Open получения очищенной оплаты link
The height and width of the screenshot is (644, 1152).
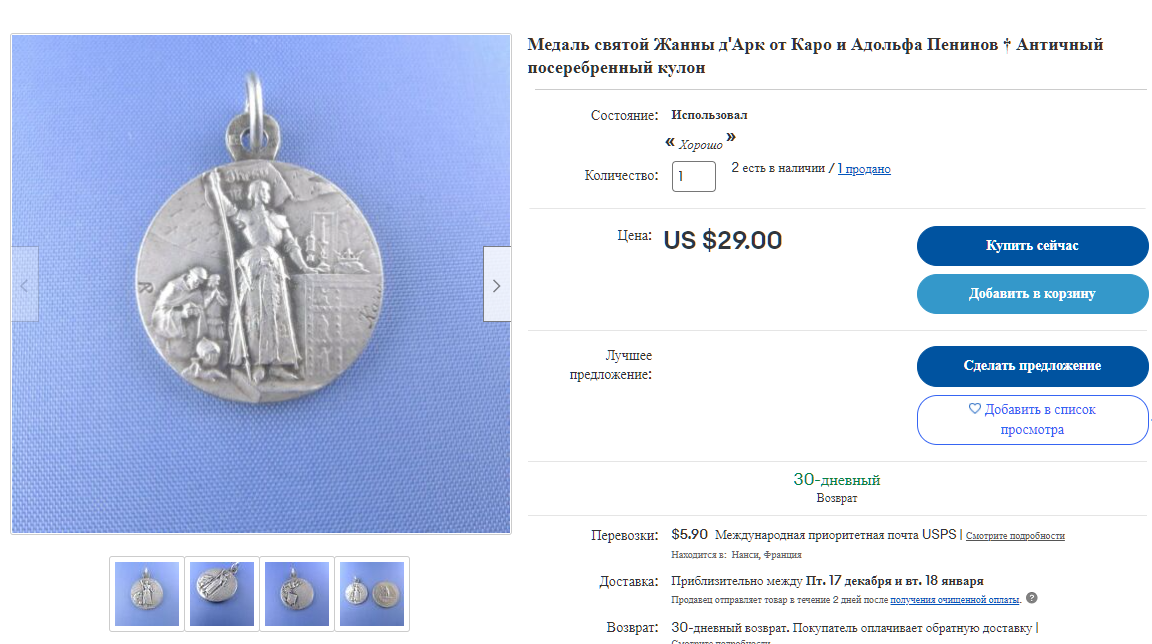(954, 600)
